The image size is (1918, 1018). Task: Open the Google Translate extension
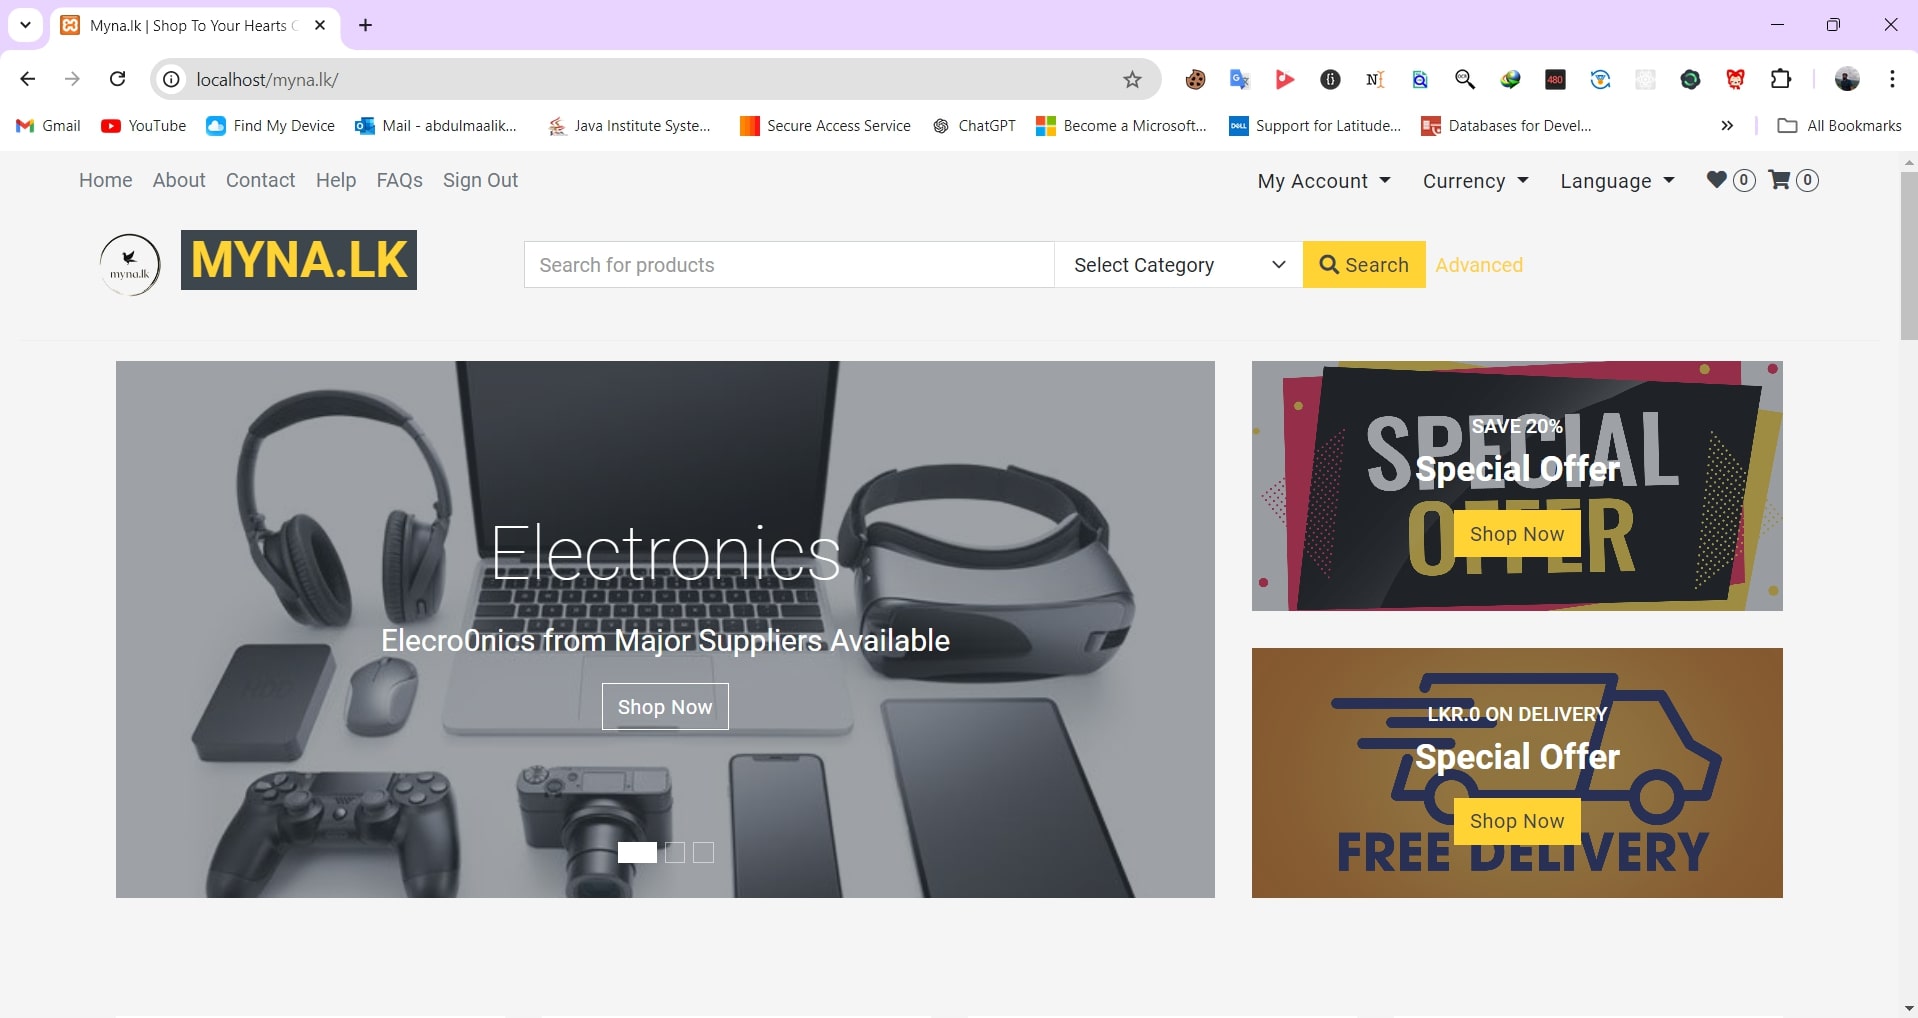pyautogui.click(x=1239, y=79)
